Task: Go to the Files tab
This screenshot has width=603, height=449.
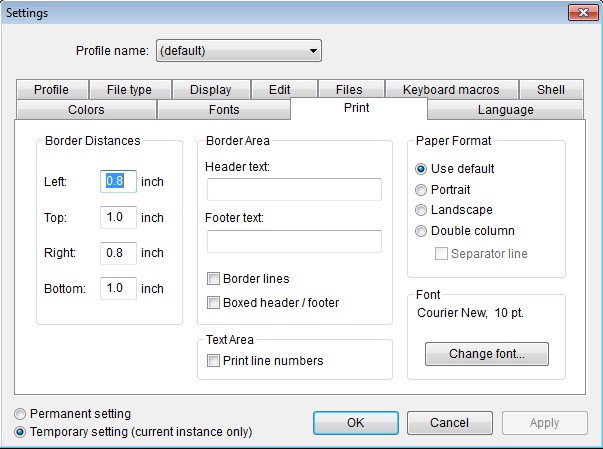Action: pos(349,90)
